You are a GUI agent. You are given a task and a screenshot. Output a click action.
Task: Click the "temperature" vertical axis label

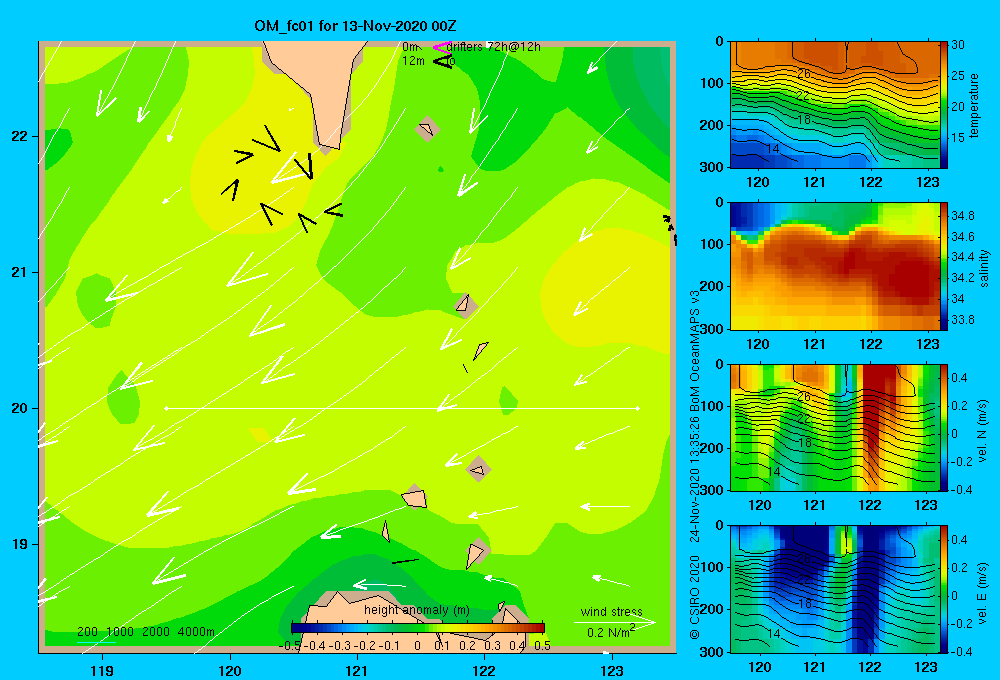coord(974,105)
